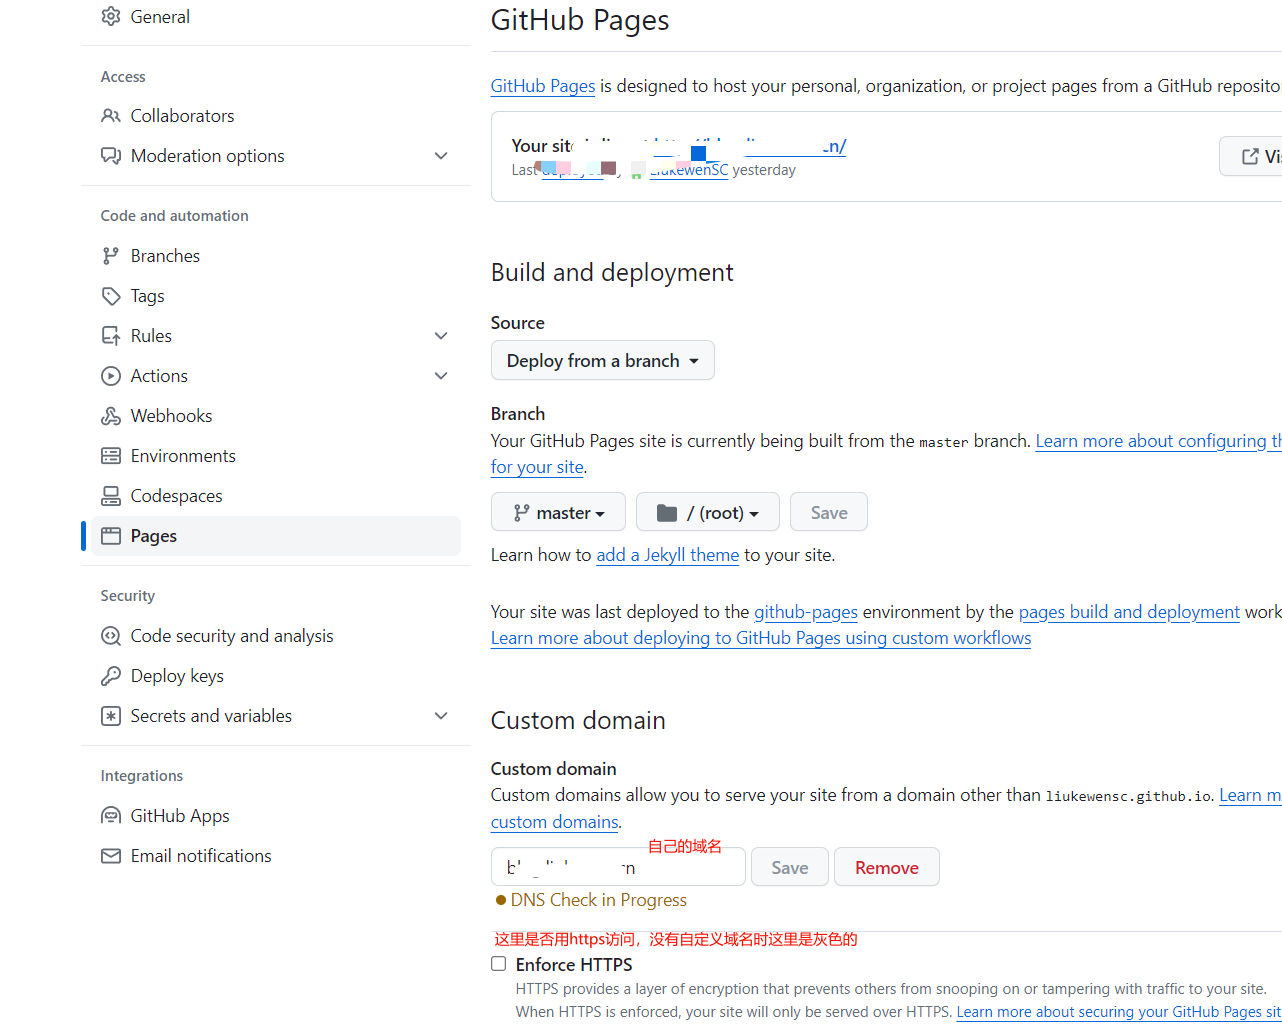1282x1025 pixels.
Task: Open the master branch selector
Action: (558, 512)
